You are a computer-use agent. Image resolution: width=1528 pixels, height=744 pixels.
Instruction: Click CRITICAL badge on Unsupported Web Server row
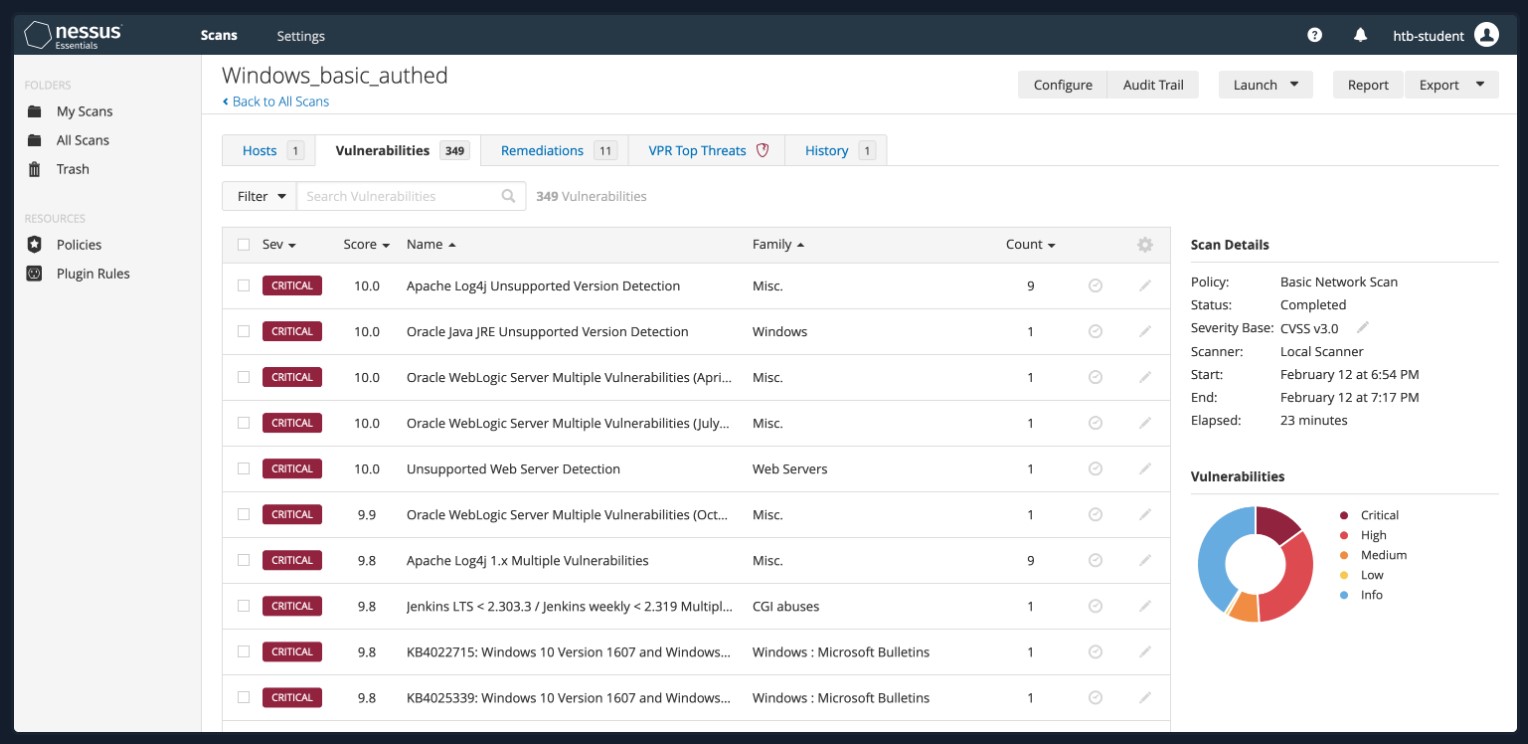point(292,468)
